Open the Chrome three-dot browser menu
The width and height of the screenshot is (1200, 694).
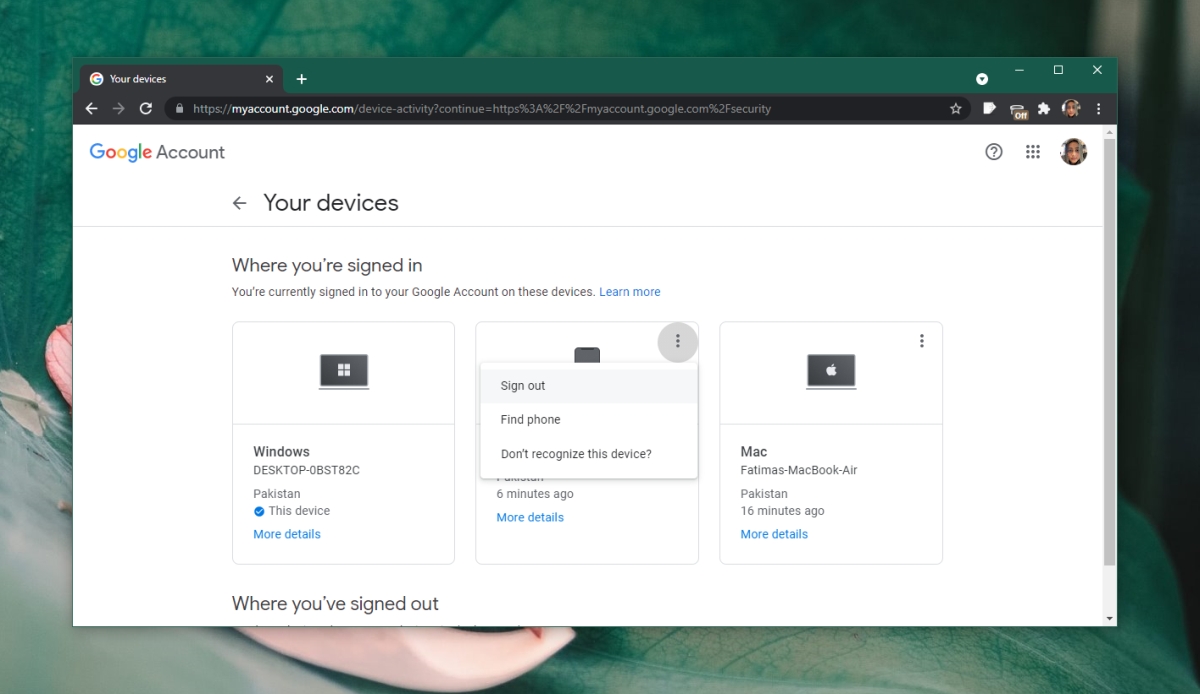tap(1098, 108)
